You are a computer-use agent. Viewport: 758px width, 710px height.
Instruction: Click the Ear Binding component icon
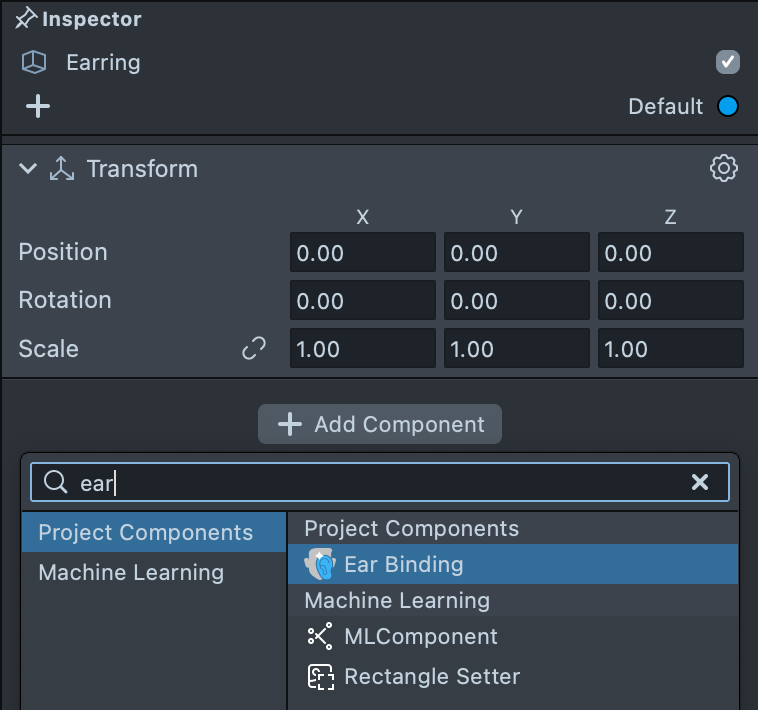(320, 564)
